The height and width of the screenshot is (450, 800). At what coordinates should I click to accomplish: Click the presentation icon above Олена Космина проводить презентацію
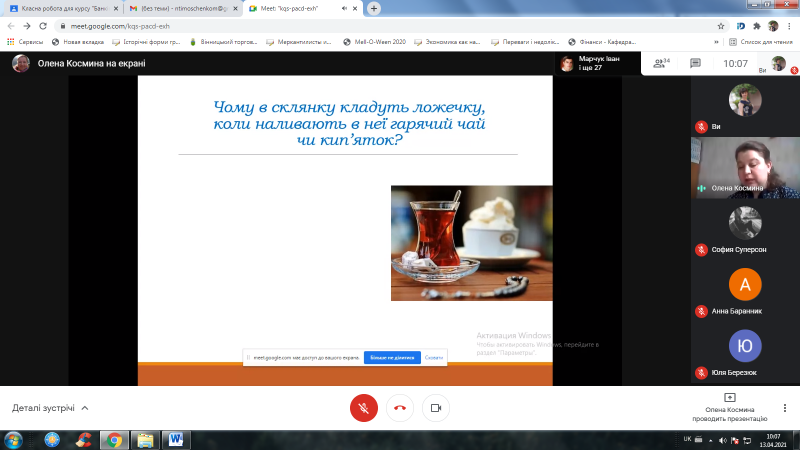click(730, 397)
